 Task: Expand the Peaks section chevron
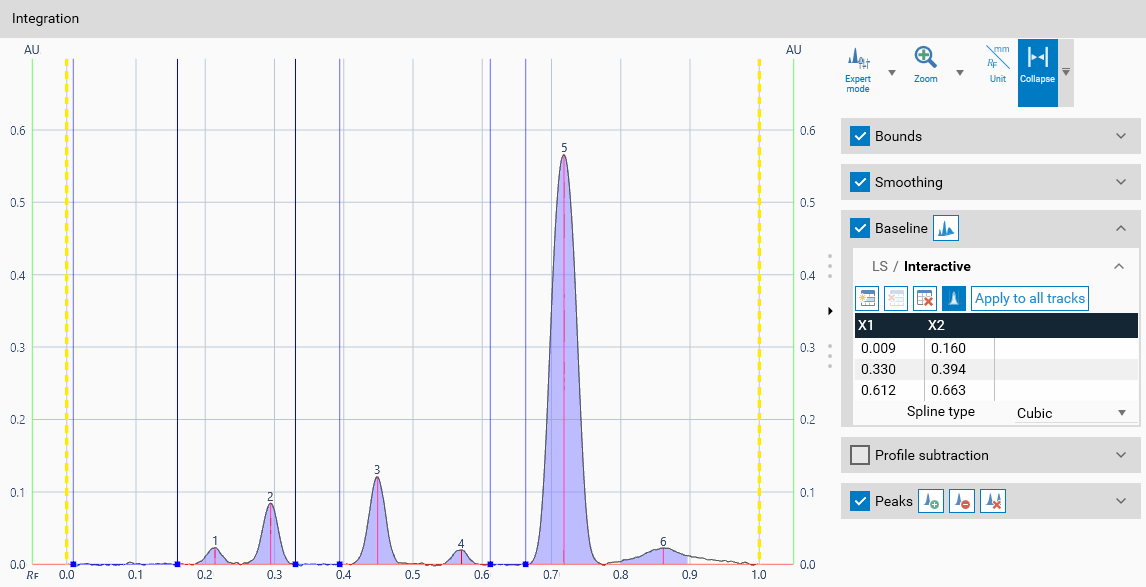[x=1121, y=501]
